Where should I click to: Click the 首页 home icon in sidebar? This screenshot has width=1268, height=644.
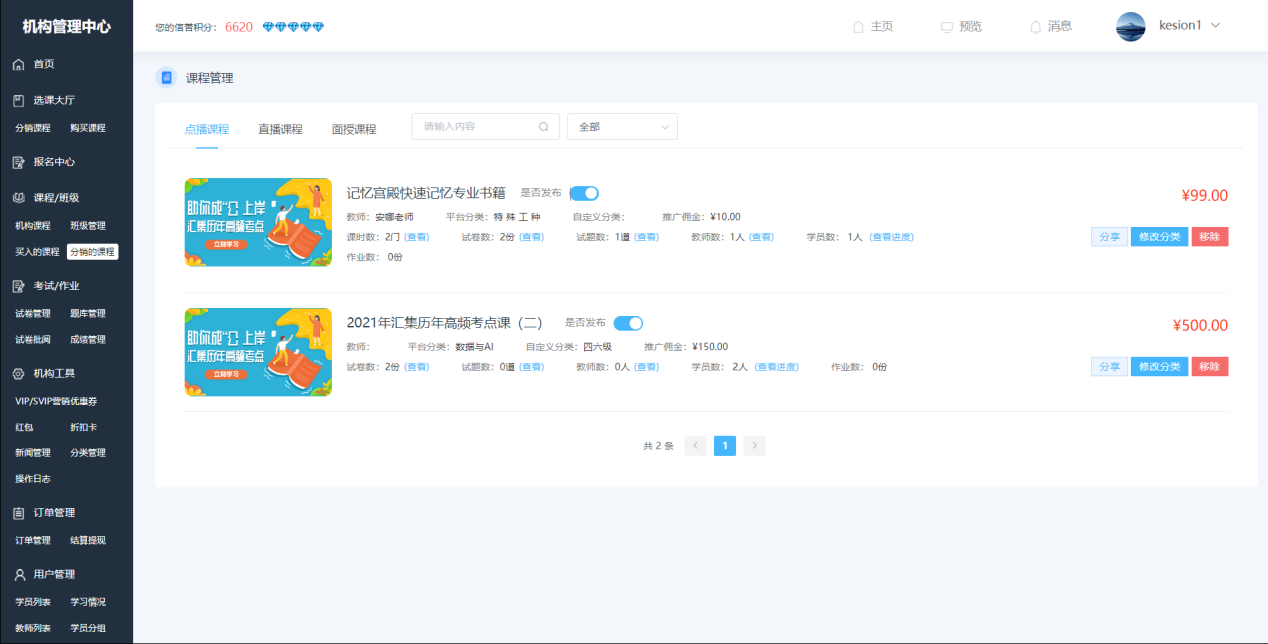(x=16, y=63)
